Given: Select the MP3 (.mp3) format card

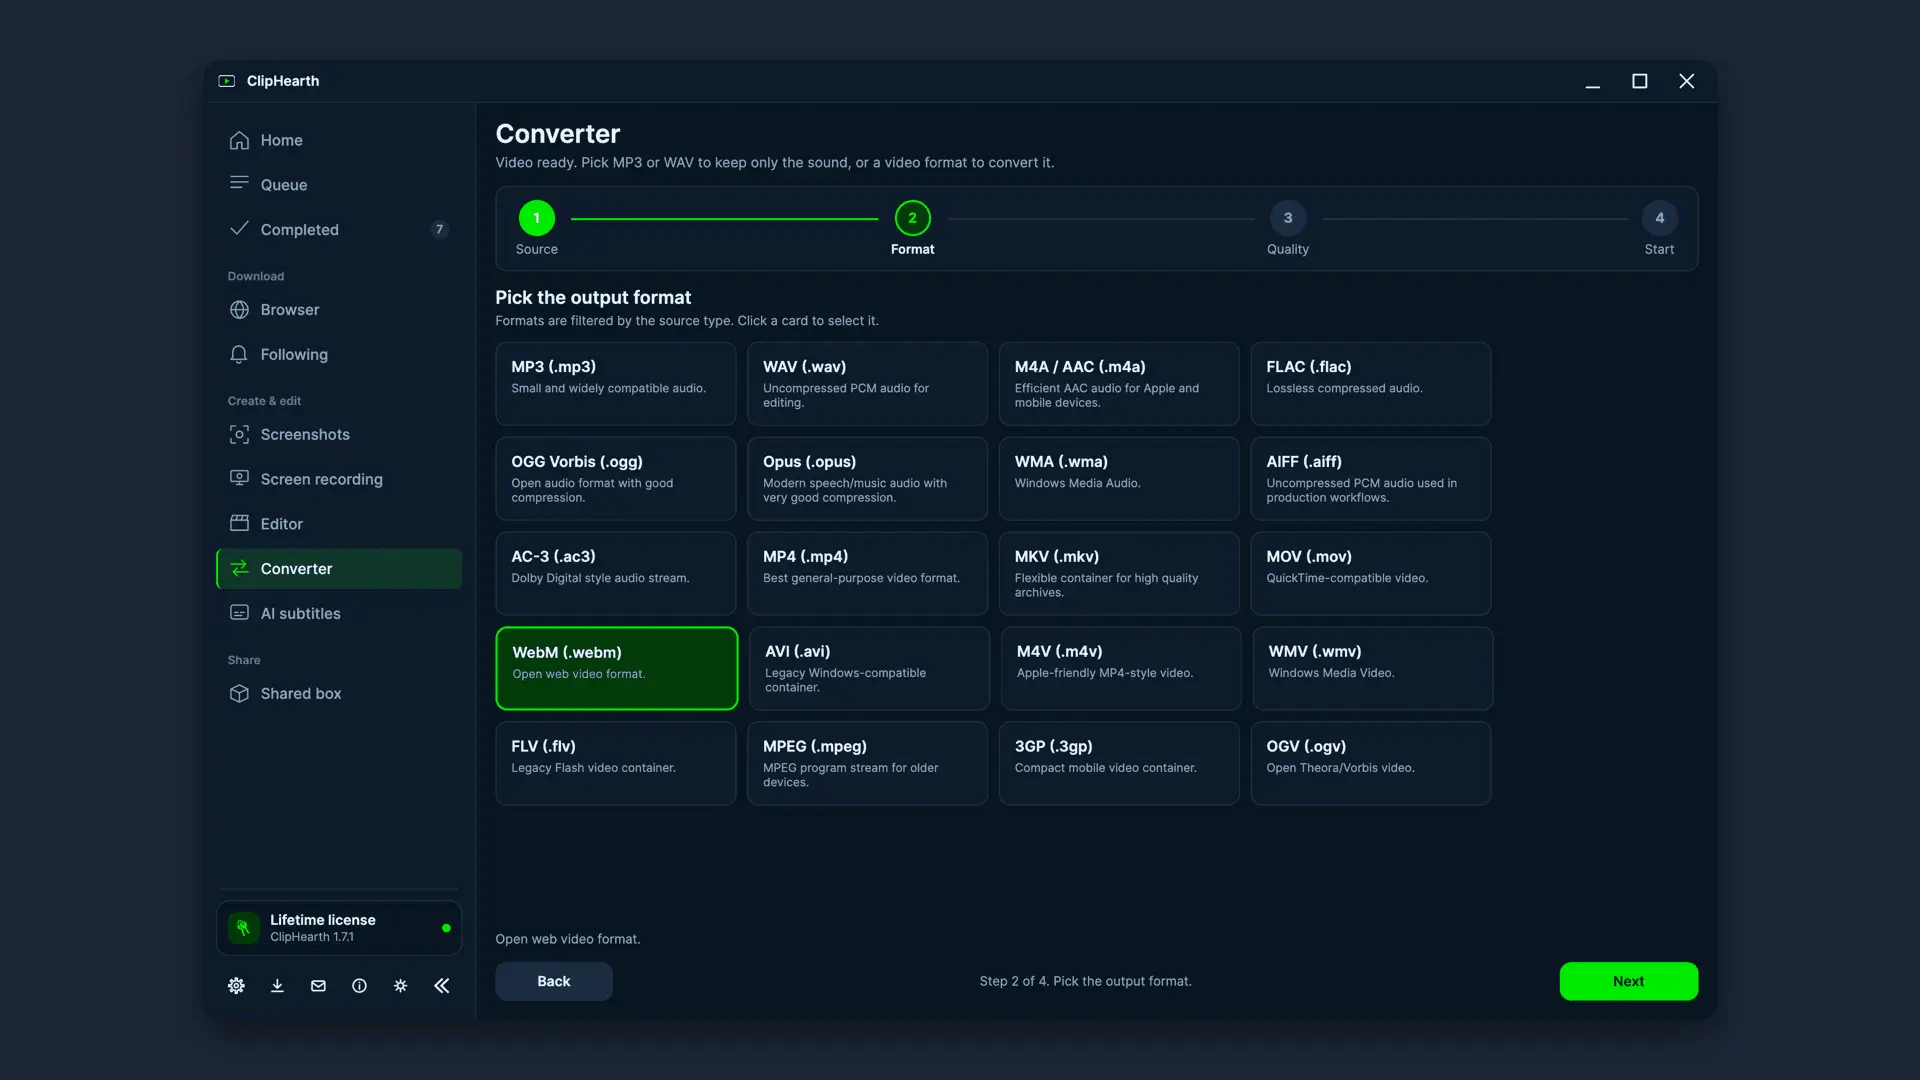Looking at the screenshot, I should pyautogui.click(x=615, y=384).
